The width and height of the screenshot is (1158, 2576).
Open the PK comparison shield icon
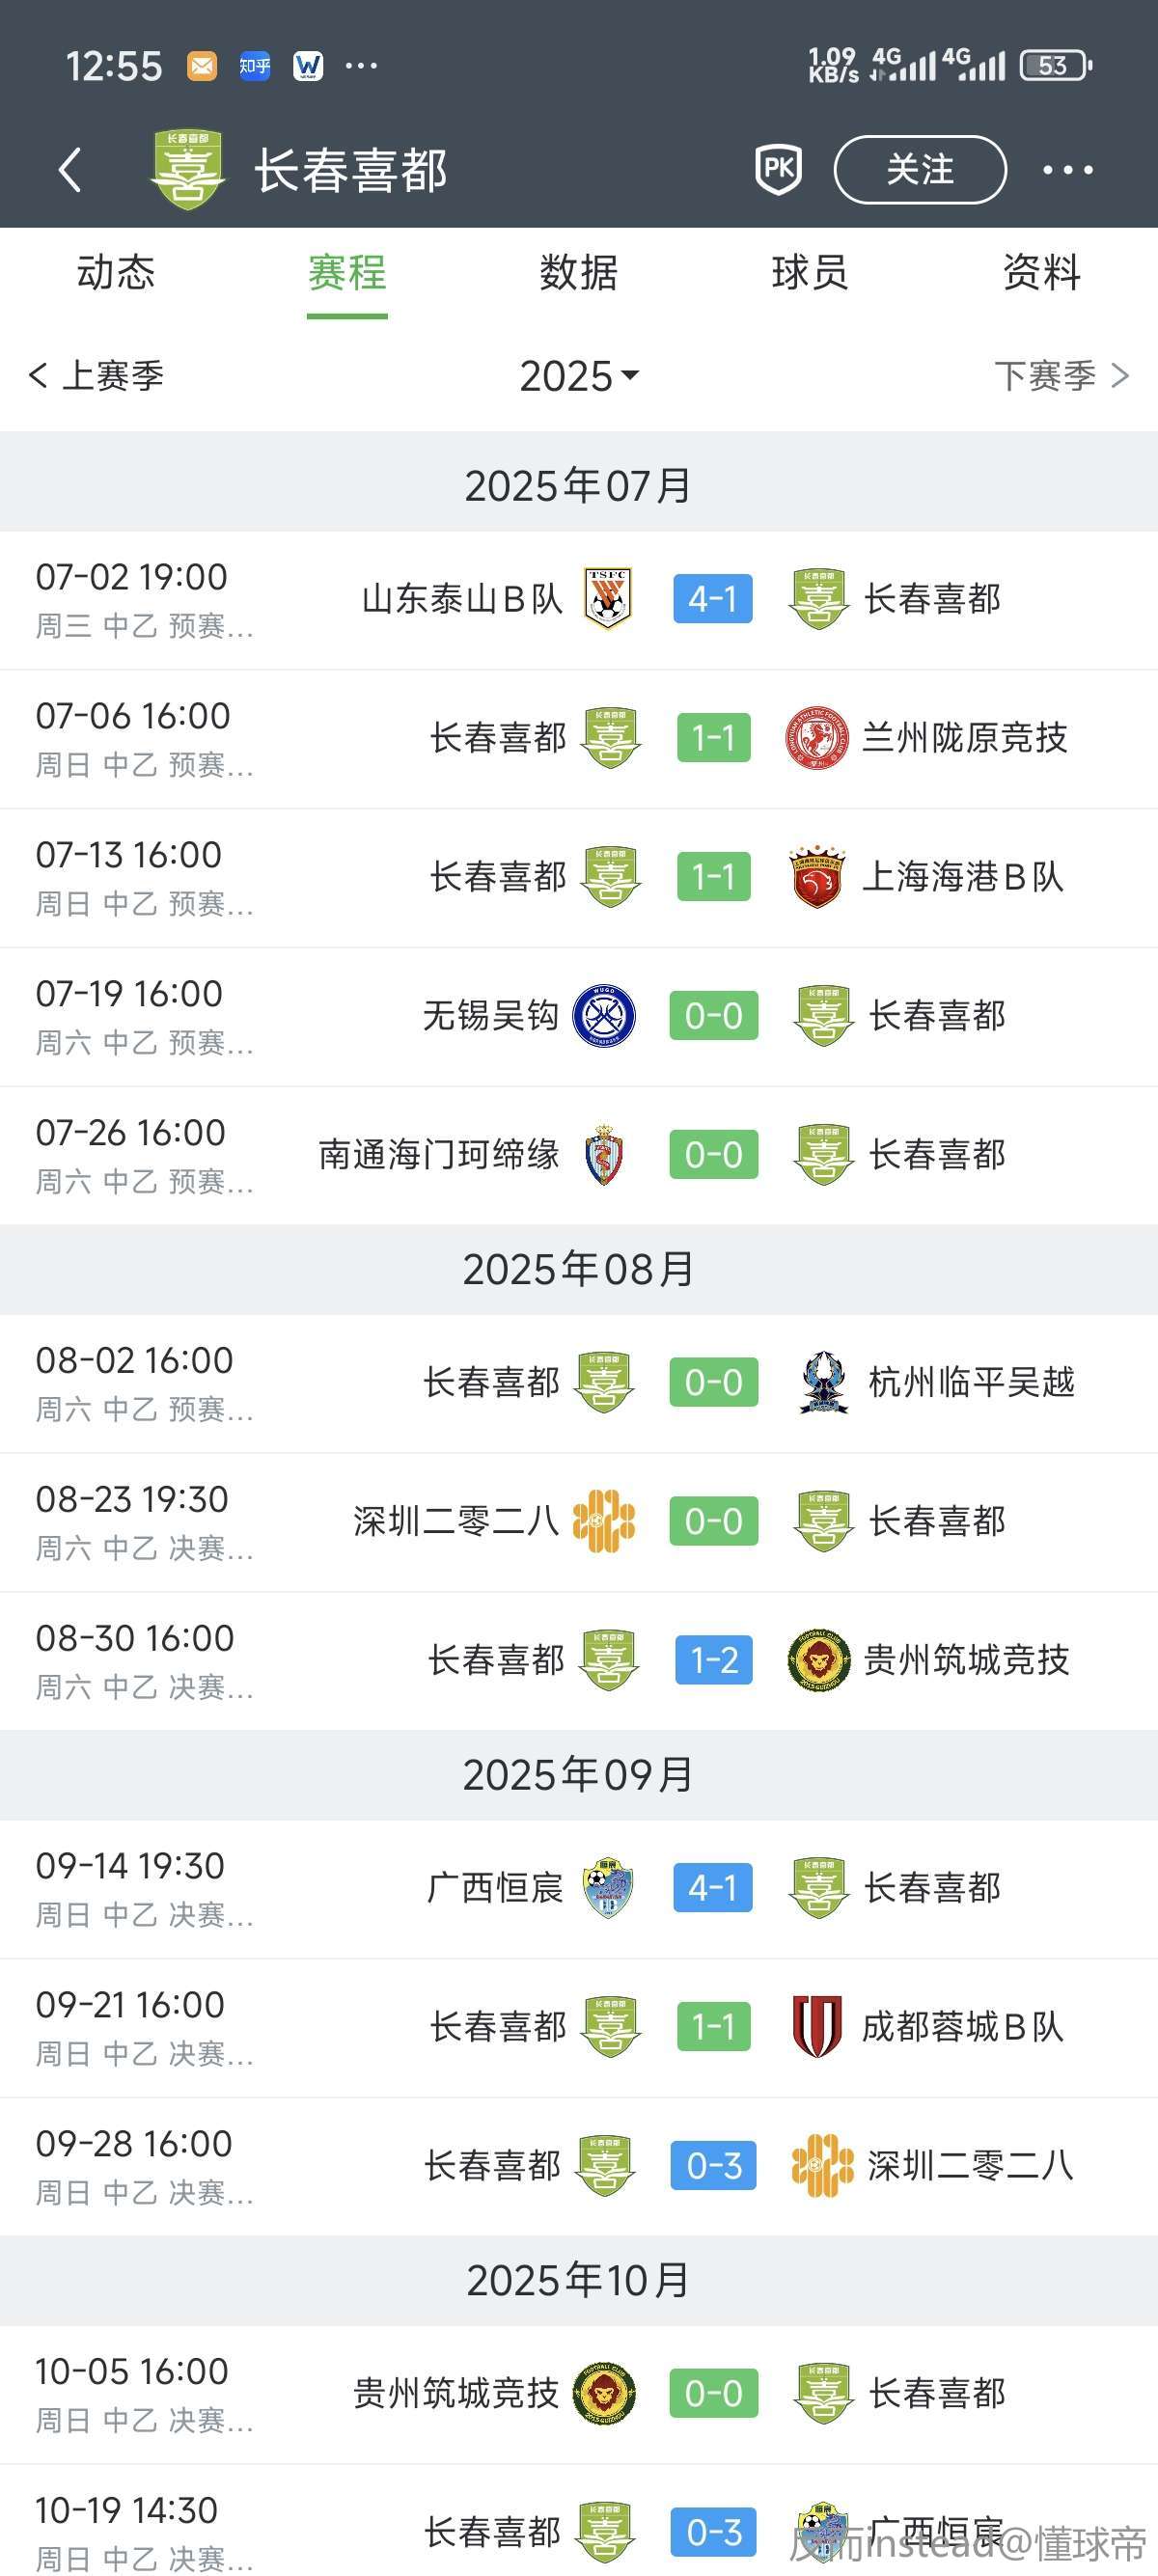pos(778,170)
